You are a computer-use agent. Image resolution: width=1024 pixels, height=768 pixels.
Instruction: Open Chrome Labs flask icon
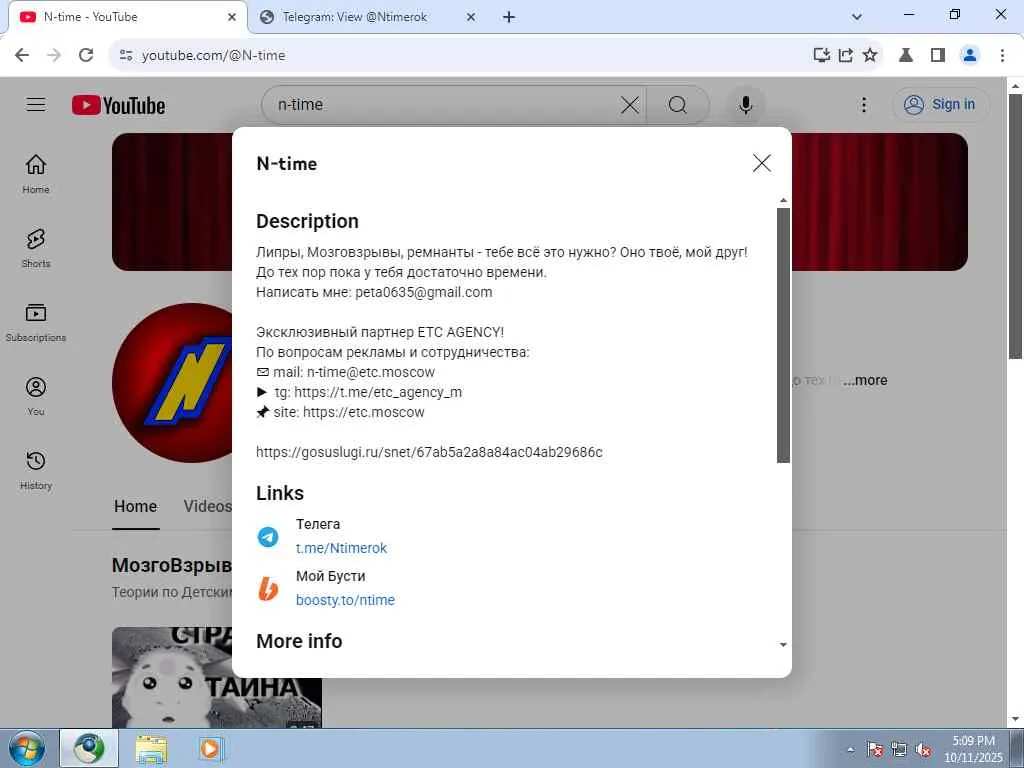(906, 55)
